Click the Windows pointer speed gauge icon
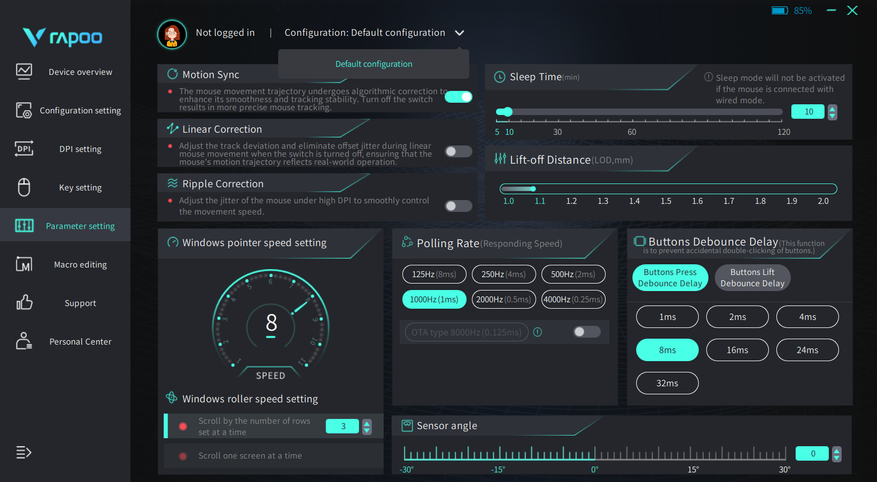The width and height of the screenshot is (877, 482). coord(173,242)
